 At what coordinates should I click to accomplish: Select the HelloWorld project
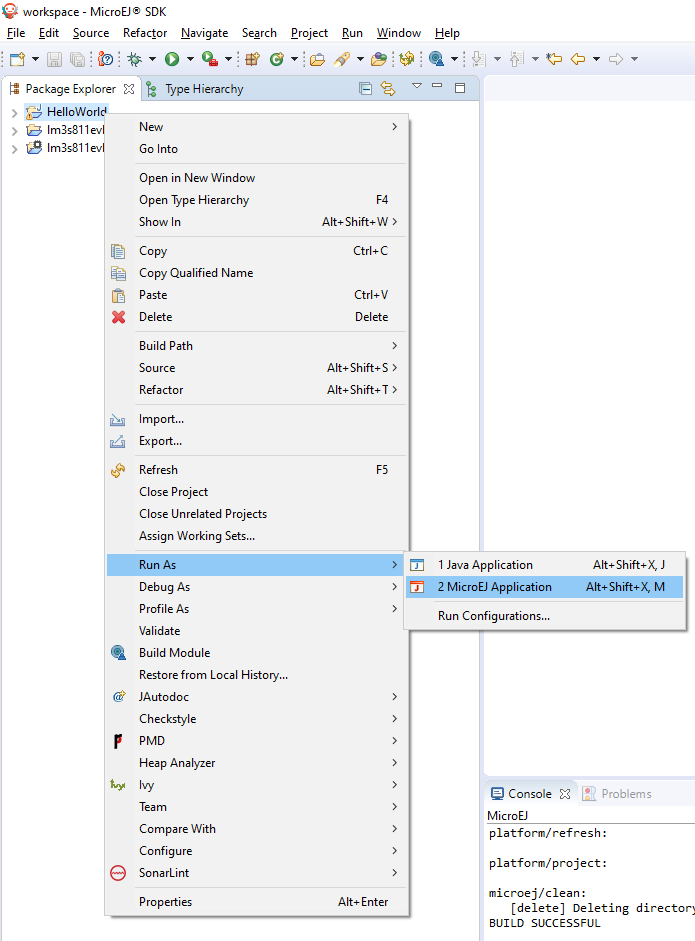66,112
